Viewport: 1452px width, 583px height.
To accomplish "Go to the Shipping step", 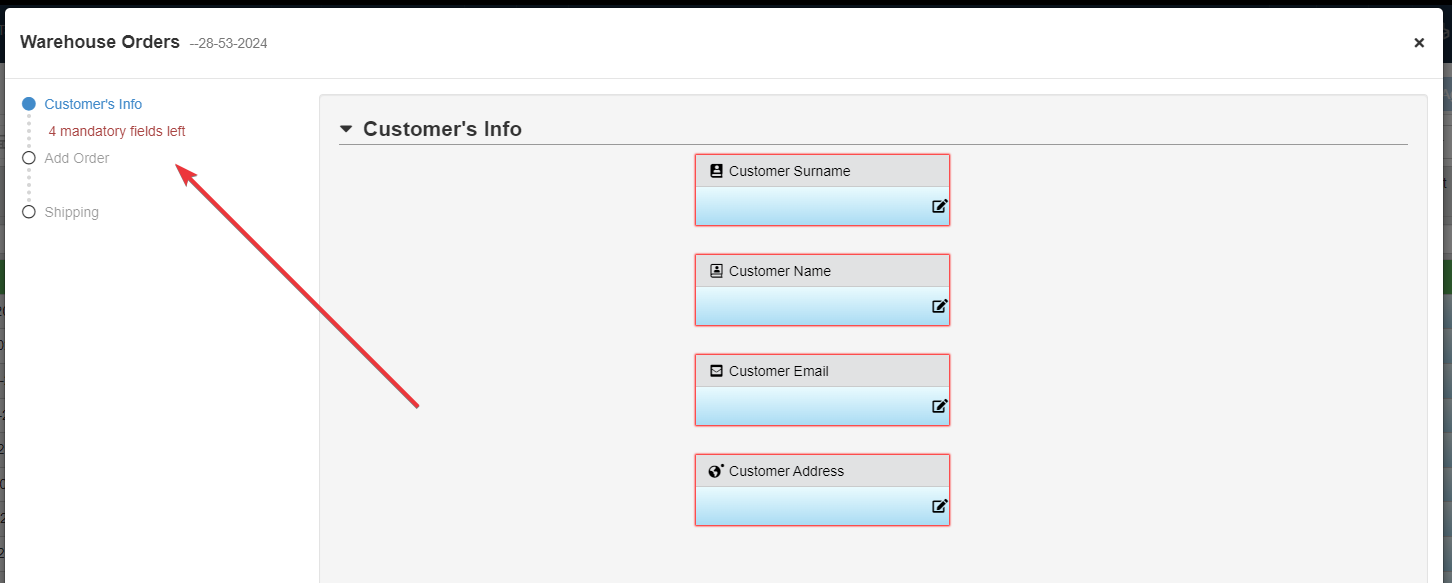I will [72, 212].
